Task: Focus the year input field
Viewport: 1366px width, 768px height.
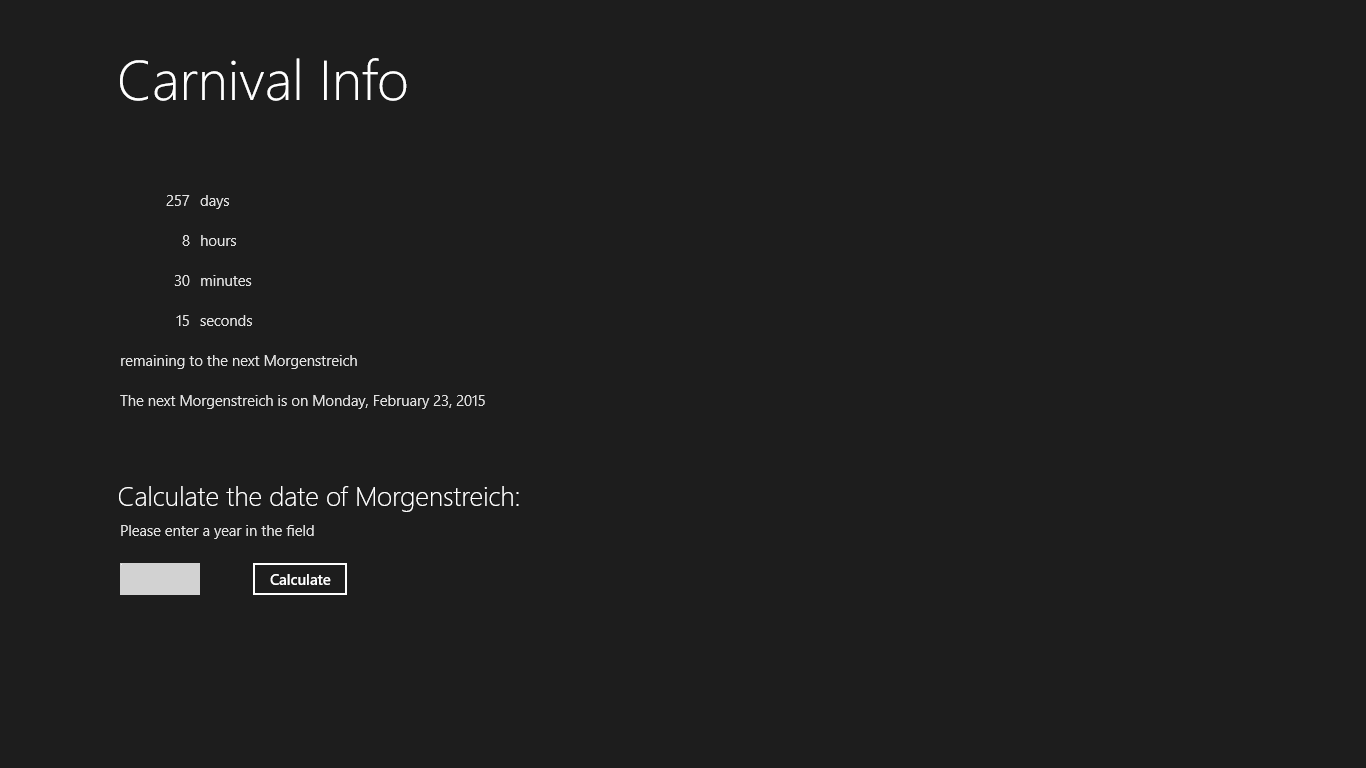Action: (x=160, y=579)
